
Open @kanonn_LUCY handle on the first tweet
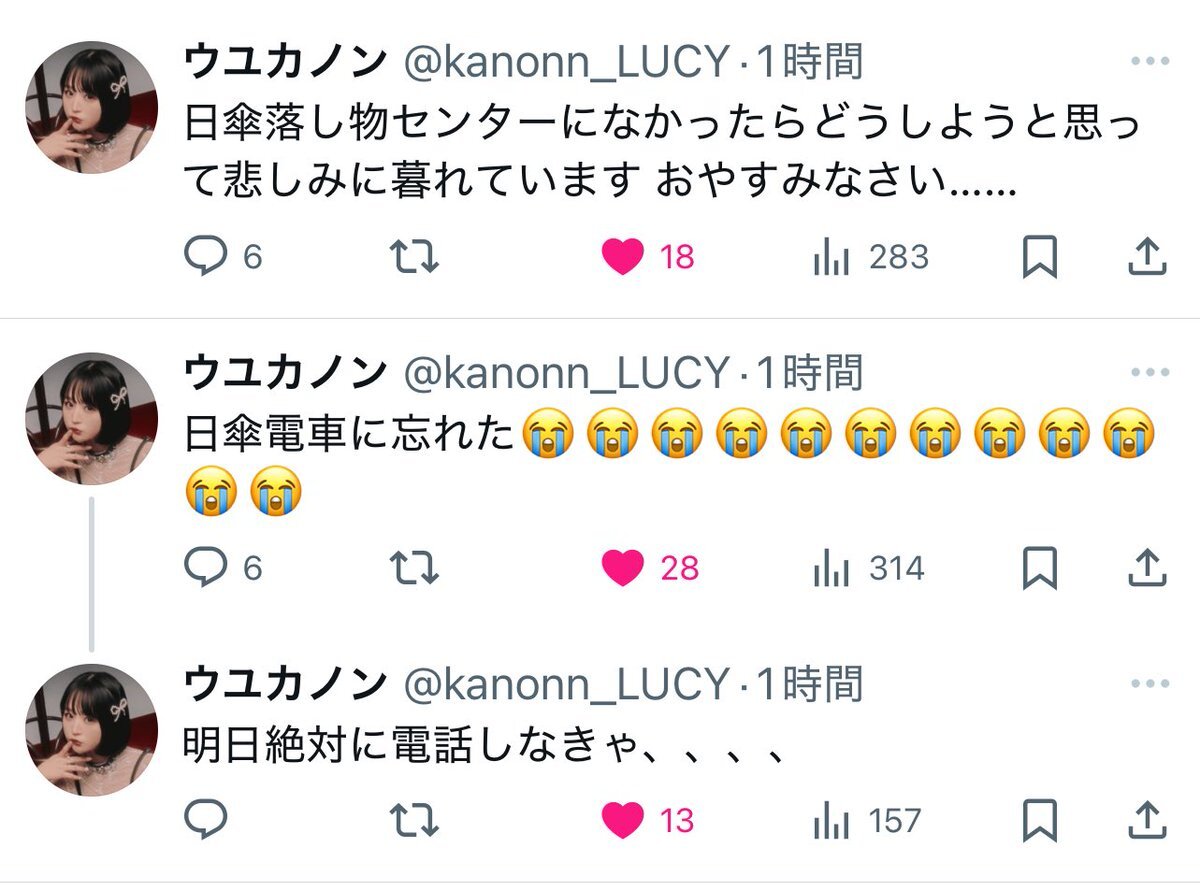click(566, 63)
